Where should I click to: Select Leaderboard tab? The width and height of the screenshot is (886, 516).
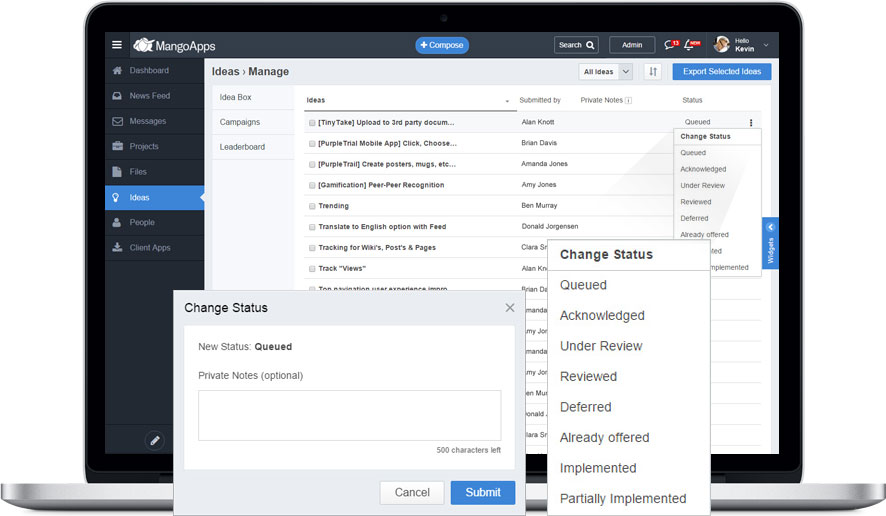tap(253, 147)
